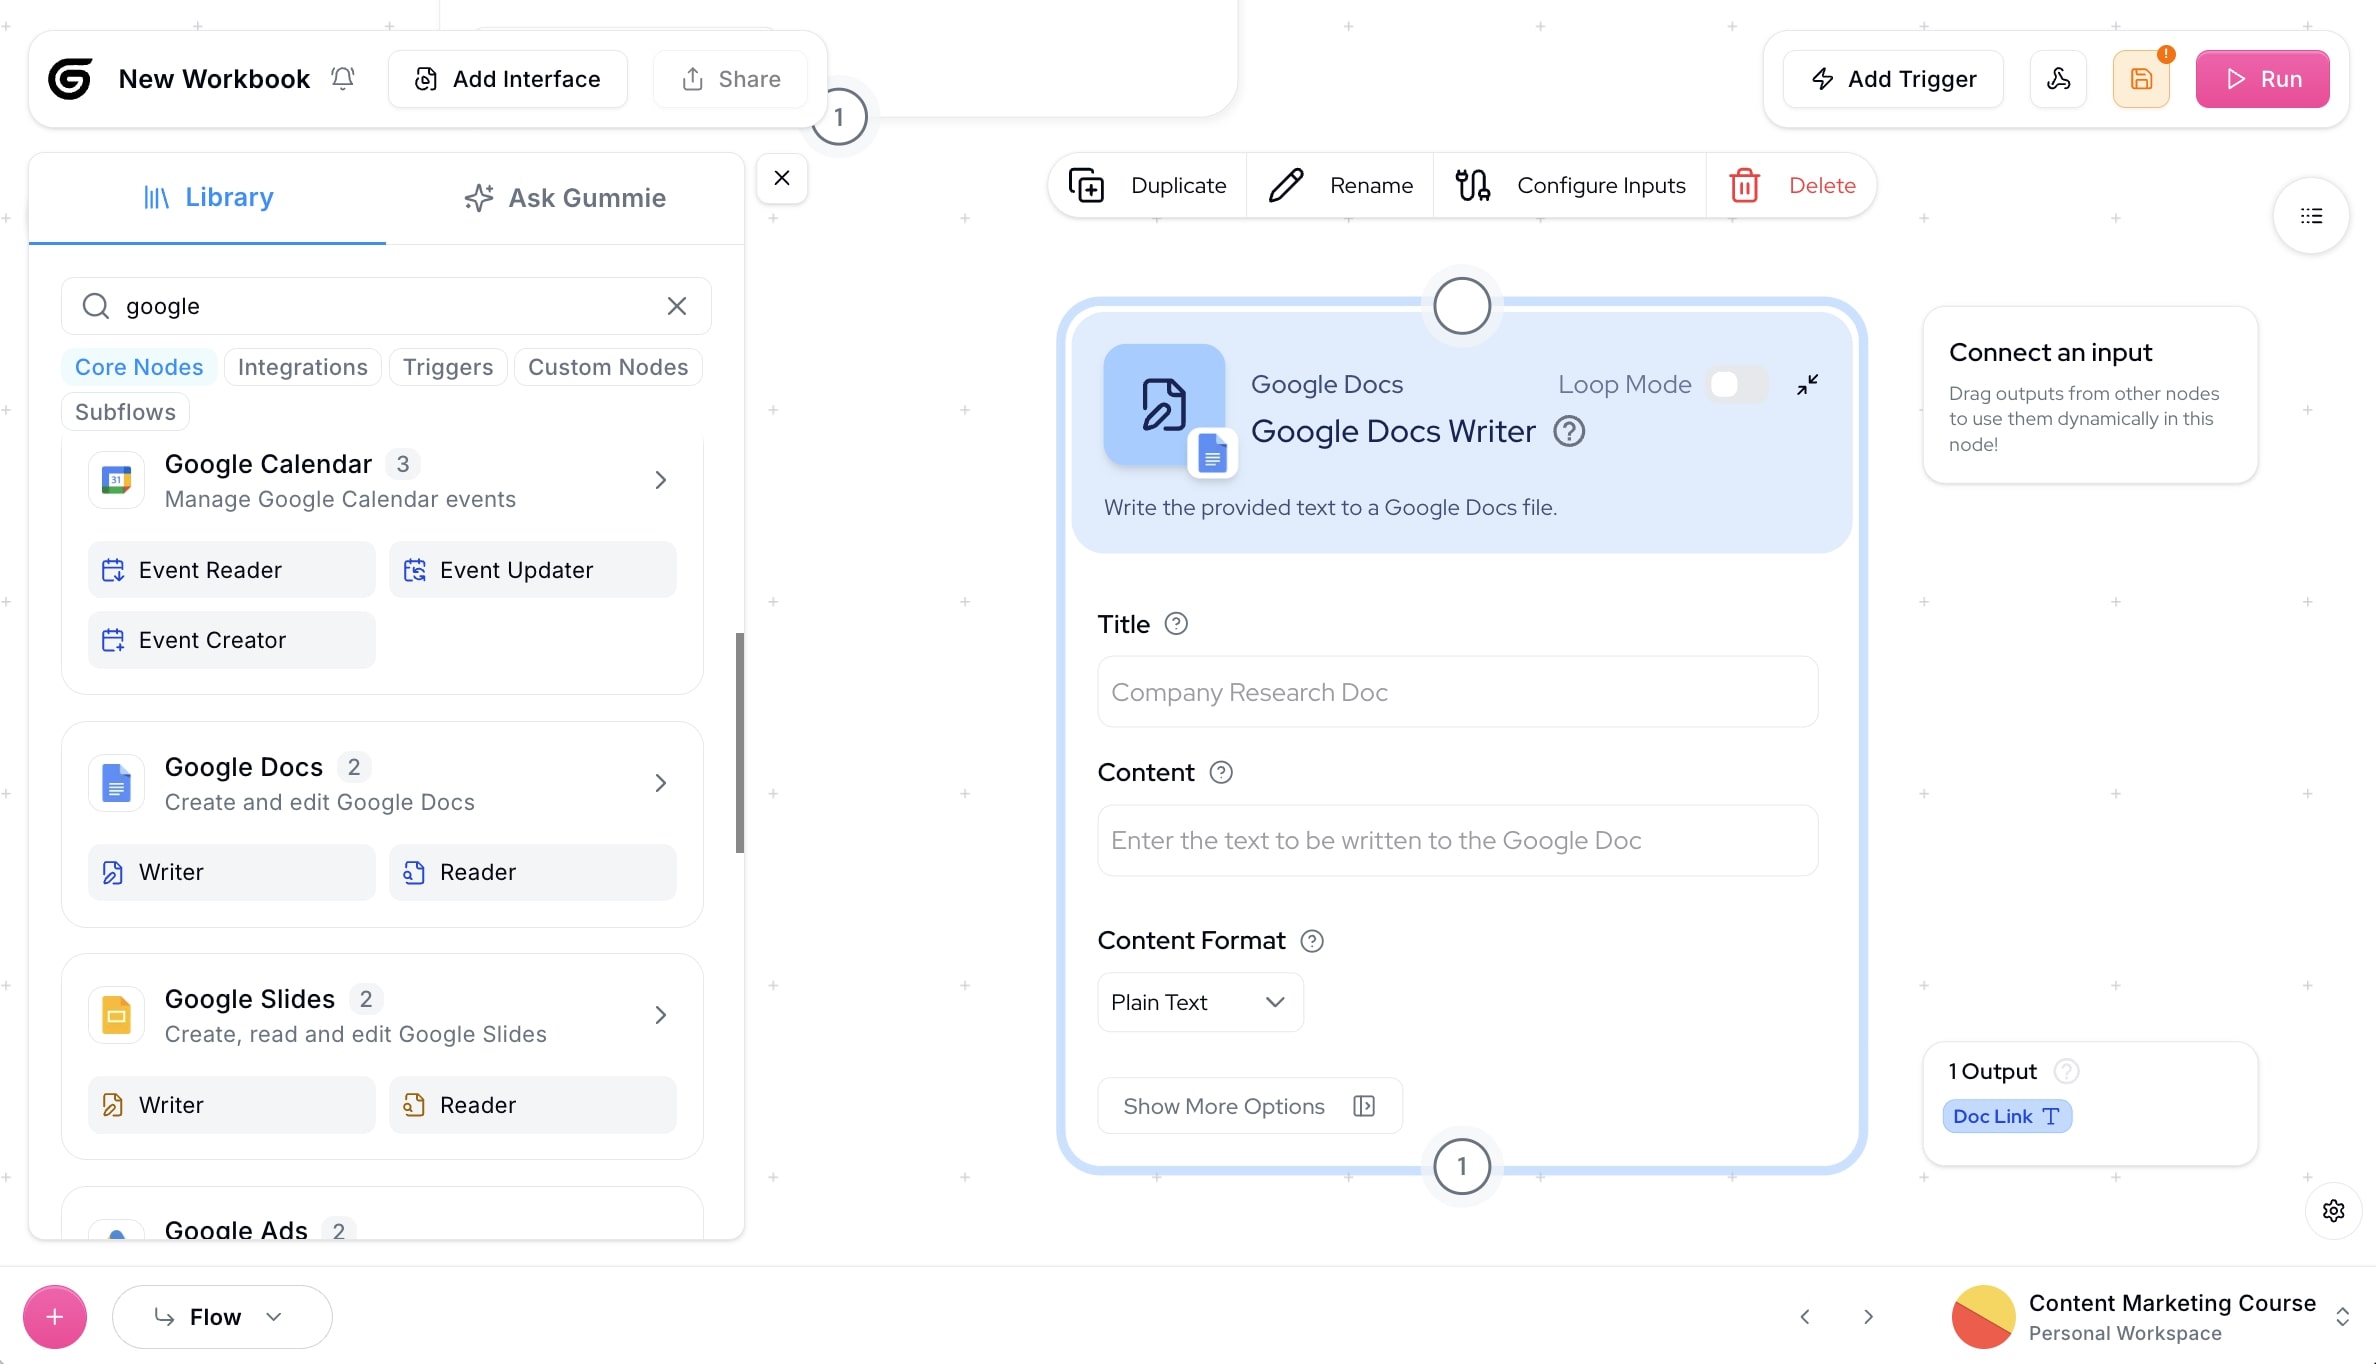The image size is (2376, 1364).
Task: Open Configure Inputs
Action: (1570, 186)
